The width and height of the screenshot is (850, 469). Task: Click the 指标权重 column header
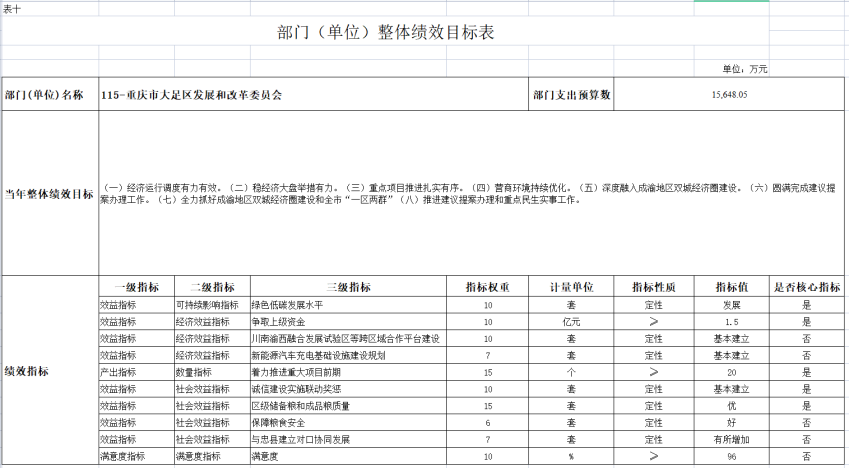tap(488, 287)
